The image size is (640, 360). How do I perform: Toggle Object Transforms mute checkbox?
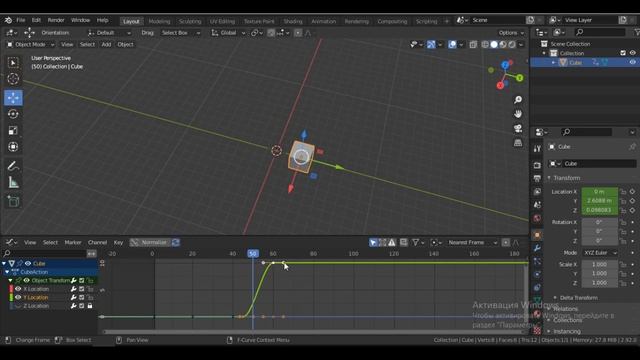click(x=82, y=280)
